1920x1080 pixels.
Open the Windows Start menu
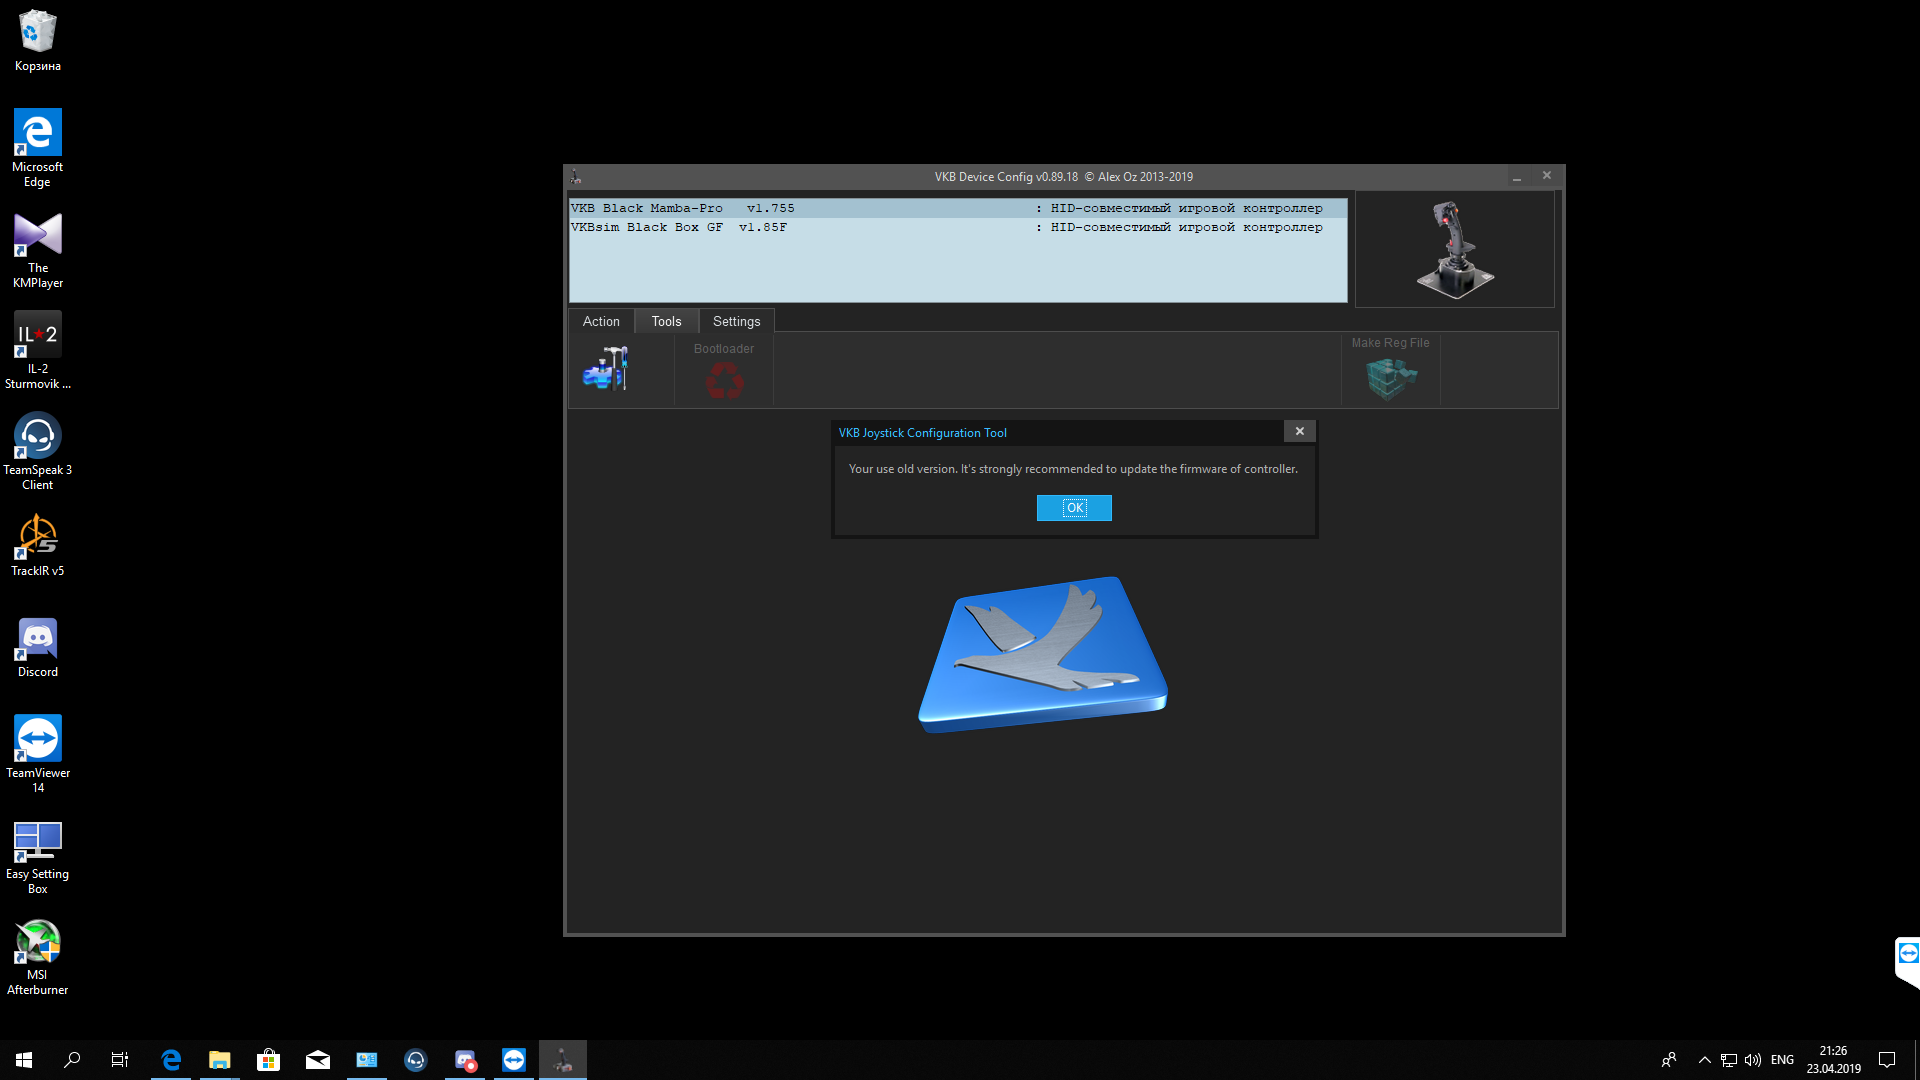coord(24,1060)
